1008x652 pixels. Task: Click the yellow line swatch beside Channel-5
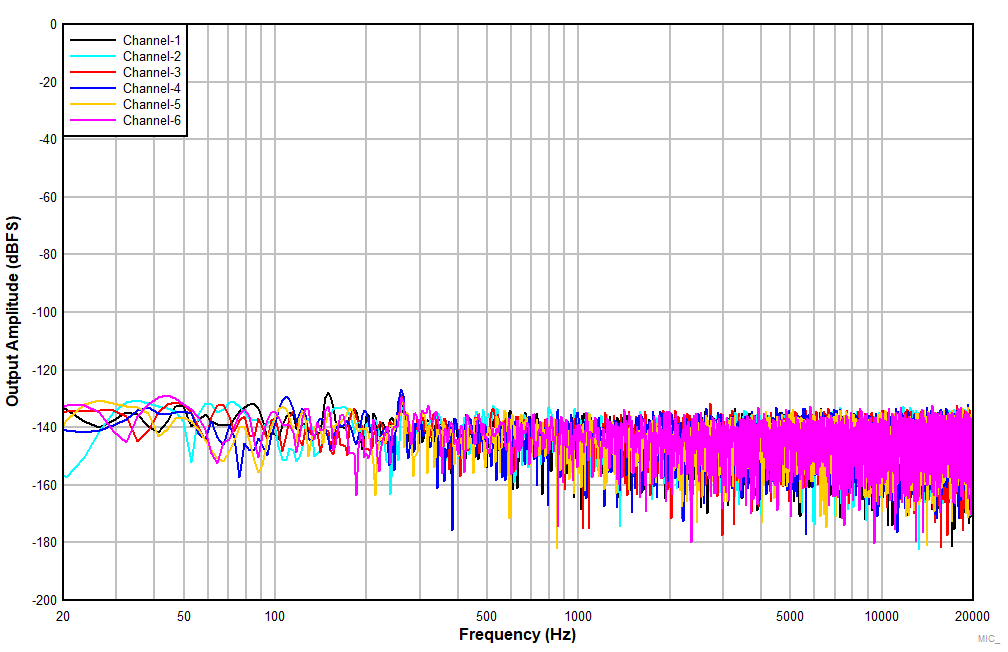pos(92,104)
